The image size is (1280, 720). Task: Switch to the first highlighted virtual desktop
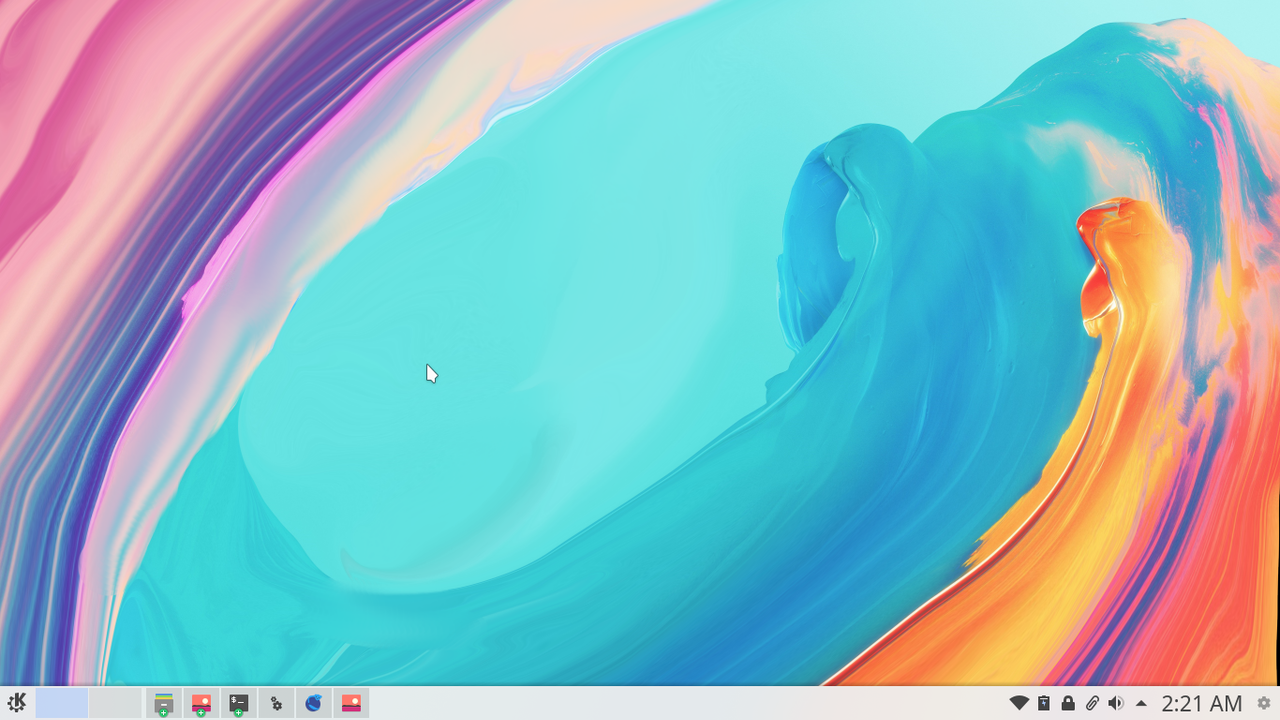pos(62,703)
